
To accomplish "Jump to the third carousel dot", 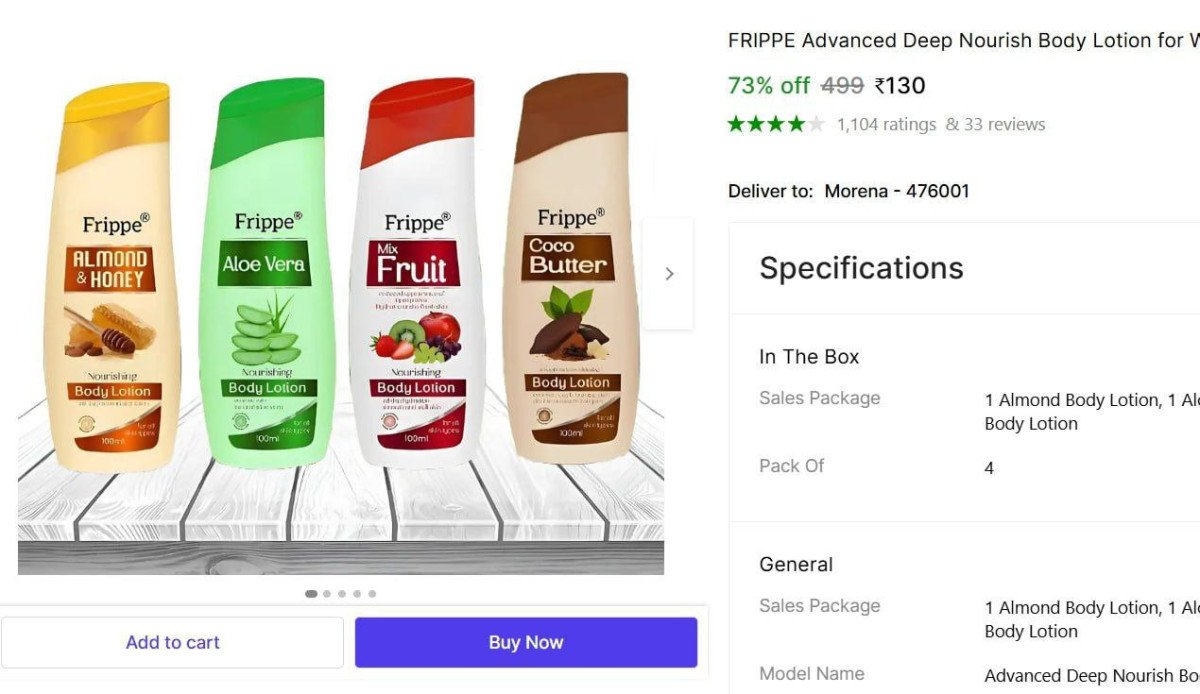I will pyautogui.click(x=342, y=594).
